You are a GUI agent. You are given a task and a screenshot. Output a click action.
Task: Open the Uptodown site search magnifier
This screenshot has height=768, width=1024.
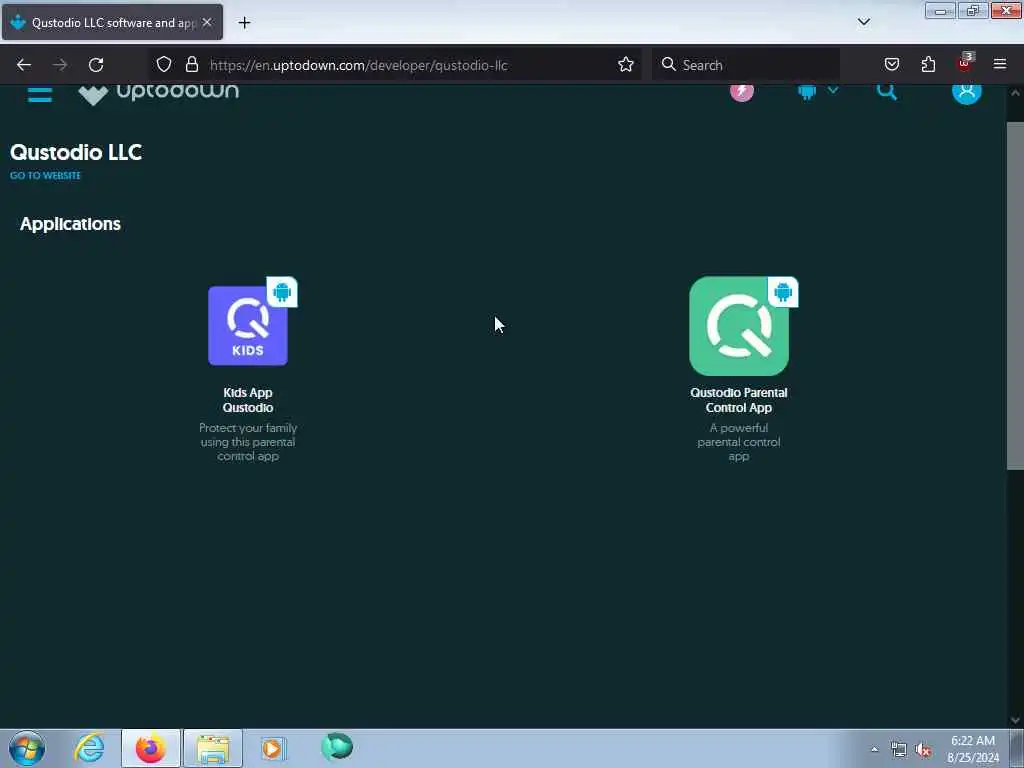click(x=886, y=91)
